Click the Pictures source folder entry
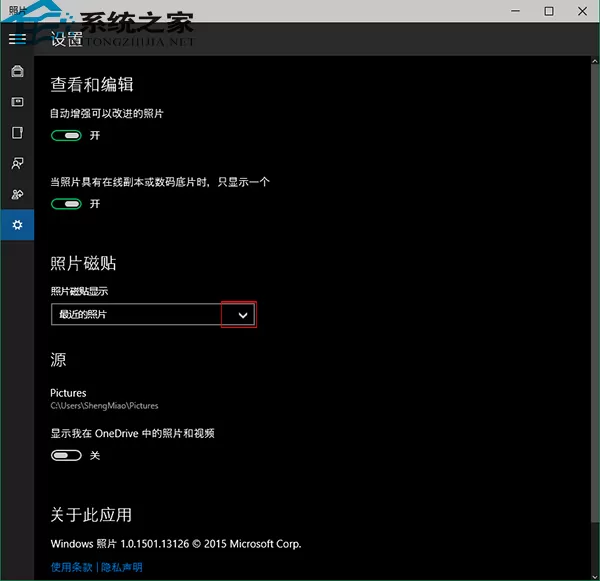This screenshot has width=600, height=581. [104, 399]
